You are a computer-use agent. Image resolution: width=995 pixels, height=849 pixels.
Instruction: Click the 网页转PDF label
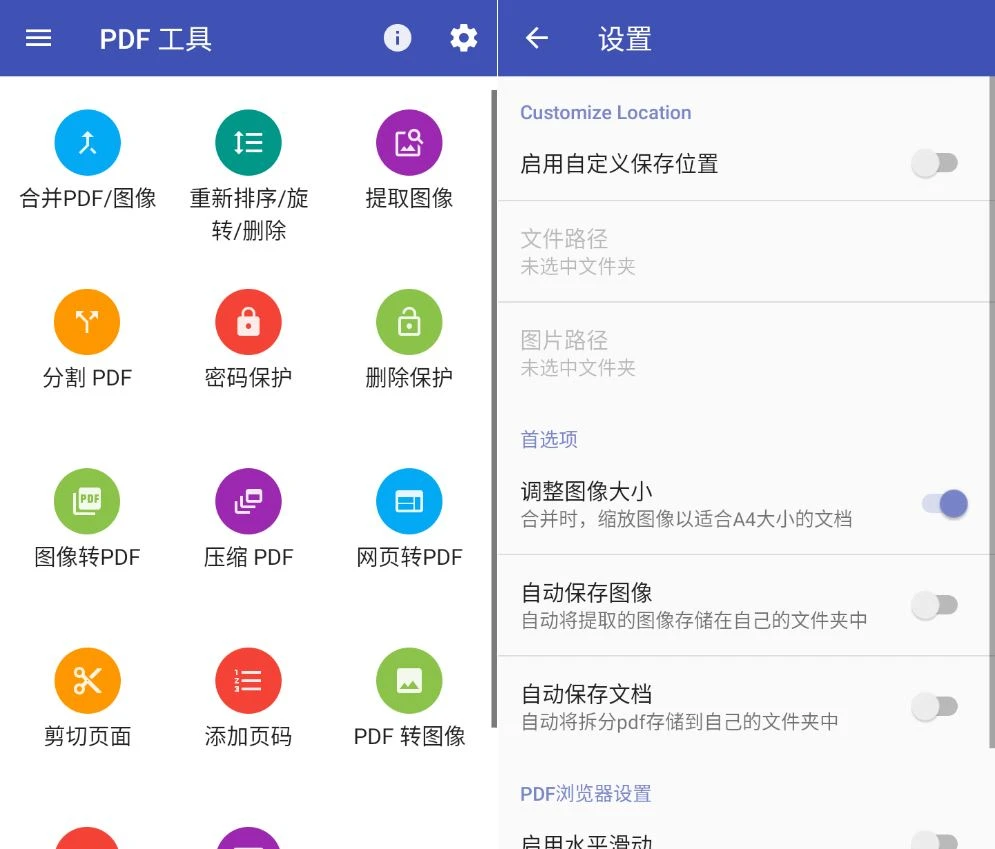(x=409, y=557)
